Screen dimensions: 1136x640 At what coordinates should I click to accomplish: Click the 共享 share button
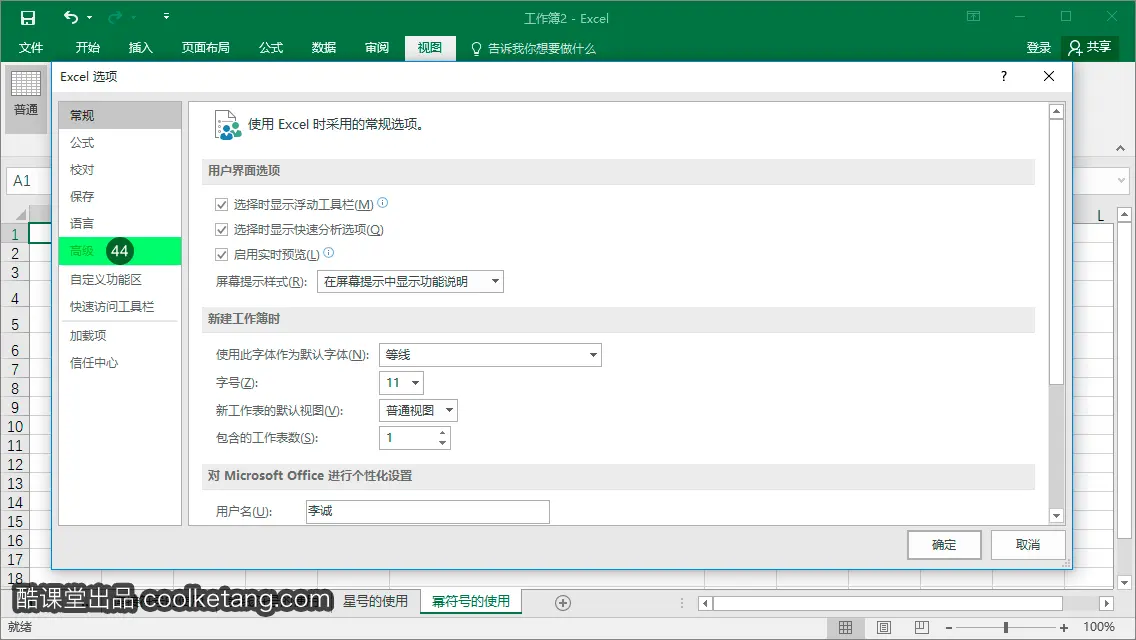pyautogui.click(x=1090, y=48)
